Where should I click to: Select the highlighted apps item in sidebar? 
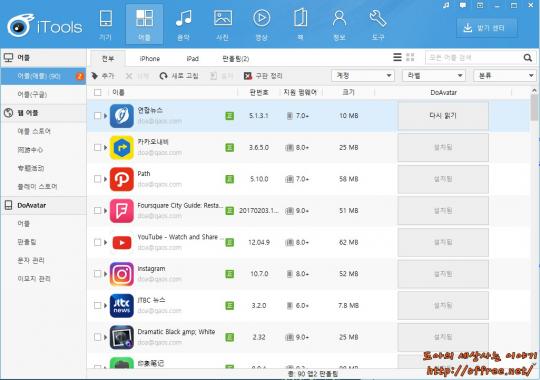(x=43, y=76)
